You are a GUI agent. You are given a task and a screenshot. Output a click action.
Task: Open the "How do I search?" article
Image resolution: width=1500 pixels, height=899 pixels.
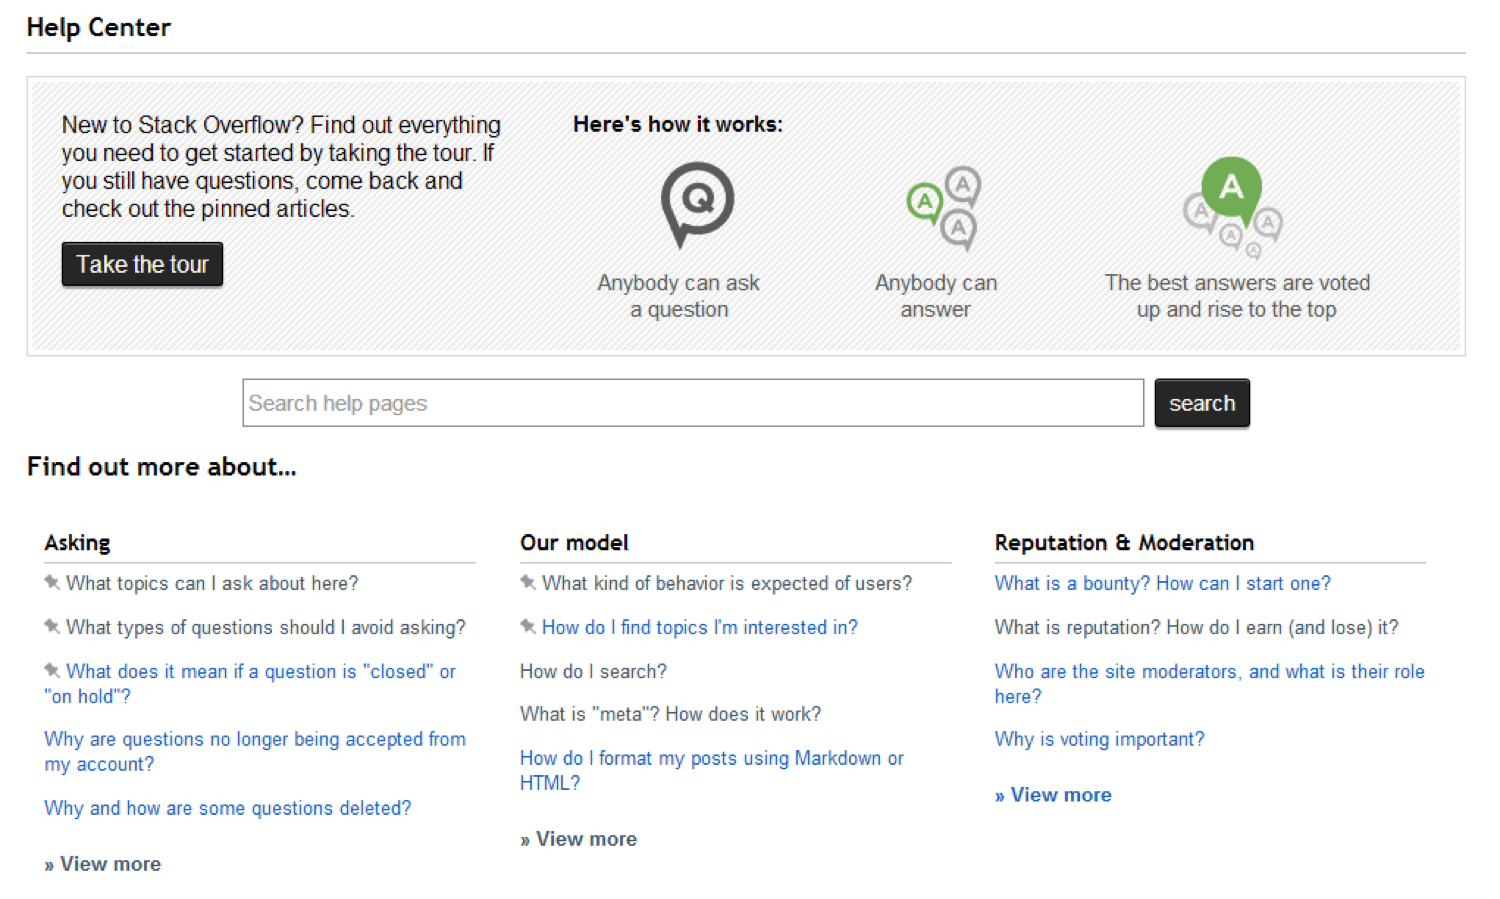pos(593,671)
